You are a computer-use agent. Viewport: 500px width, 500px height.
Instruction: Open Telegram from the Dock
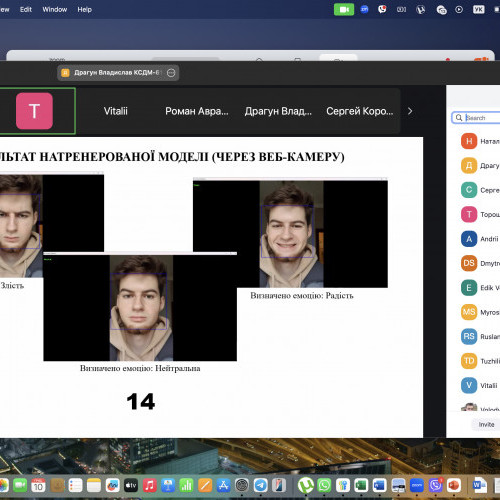(261, 485)
